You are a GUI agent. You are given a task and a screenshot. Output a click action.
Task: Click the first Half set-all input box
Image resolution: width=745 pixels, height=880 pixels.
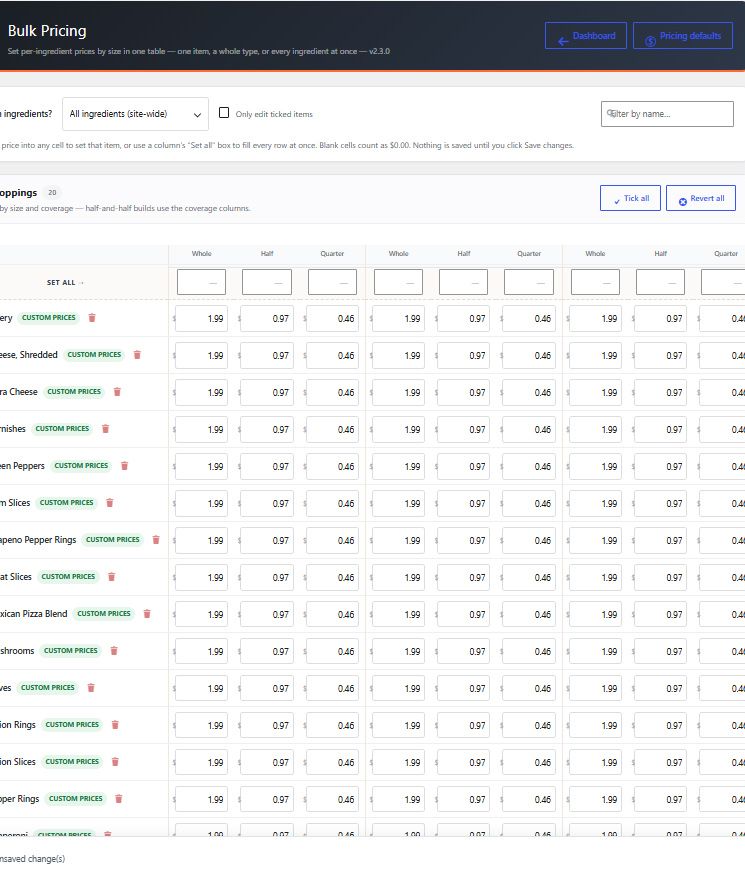[267, 282]
